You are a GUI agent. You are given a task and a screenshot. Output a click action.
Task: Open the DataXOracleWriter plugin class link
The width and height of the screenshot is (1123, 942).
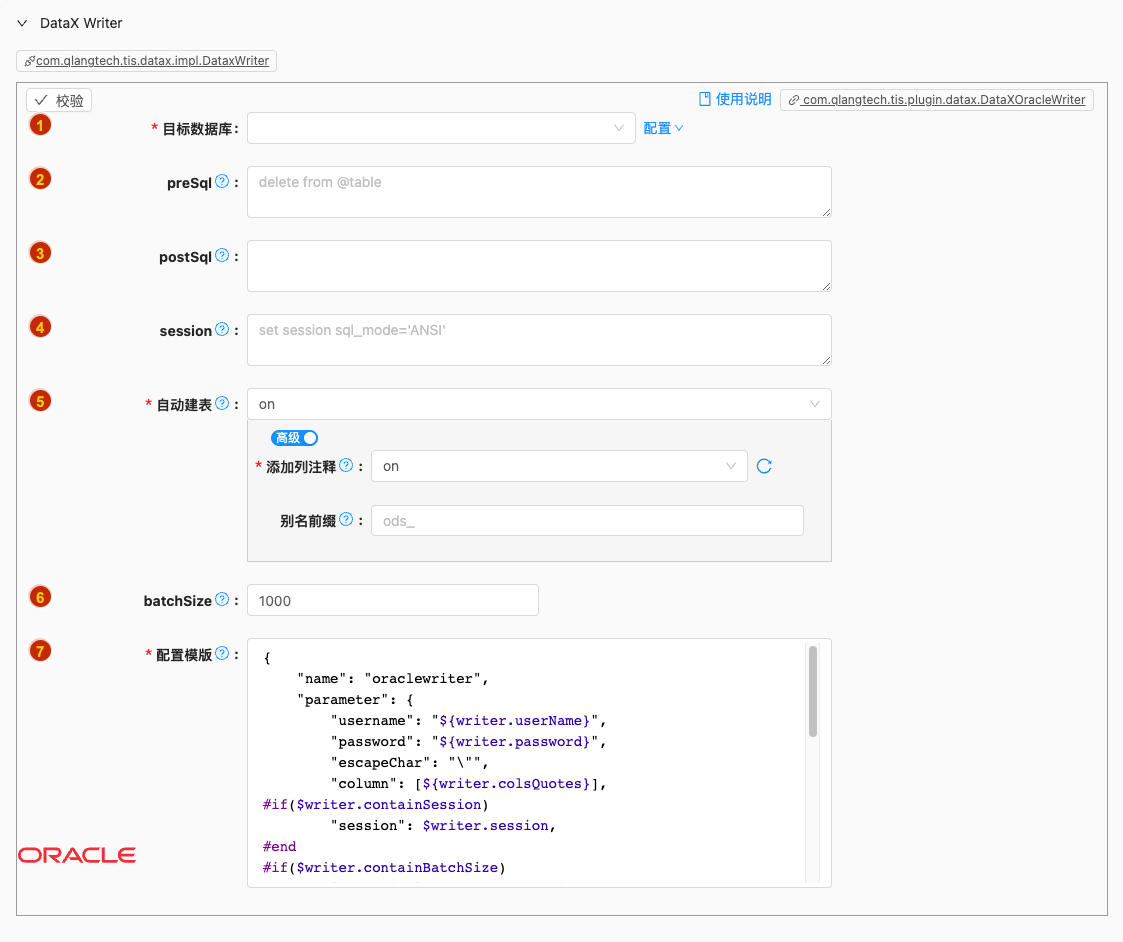(936, 100)
